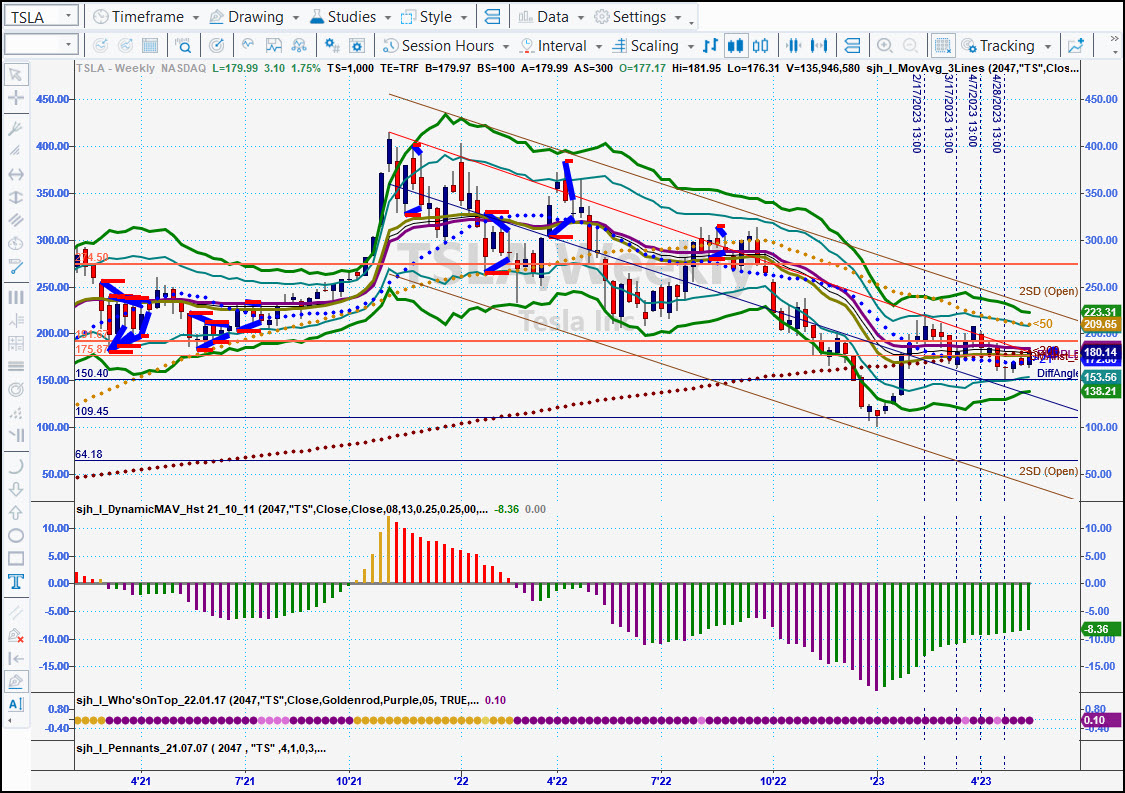Click the increase bar spacing icon
Viewport: 1125px width, 793px height.
coord(819,46)
